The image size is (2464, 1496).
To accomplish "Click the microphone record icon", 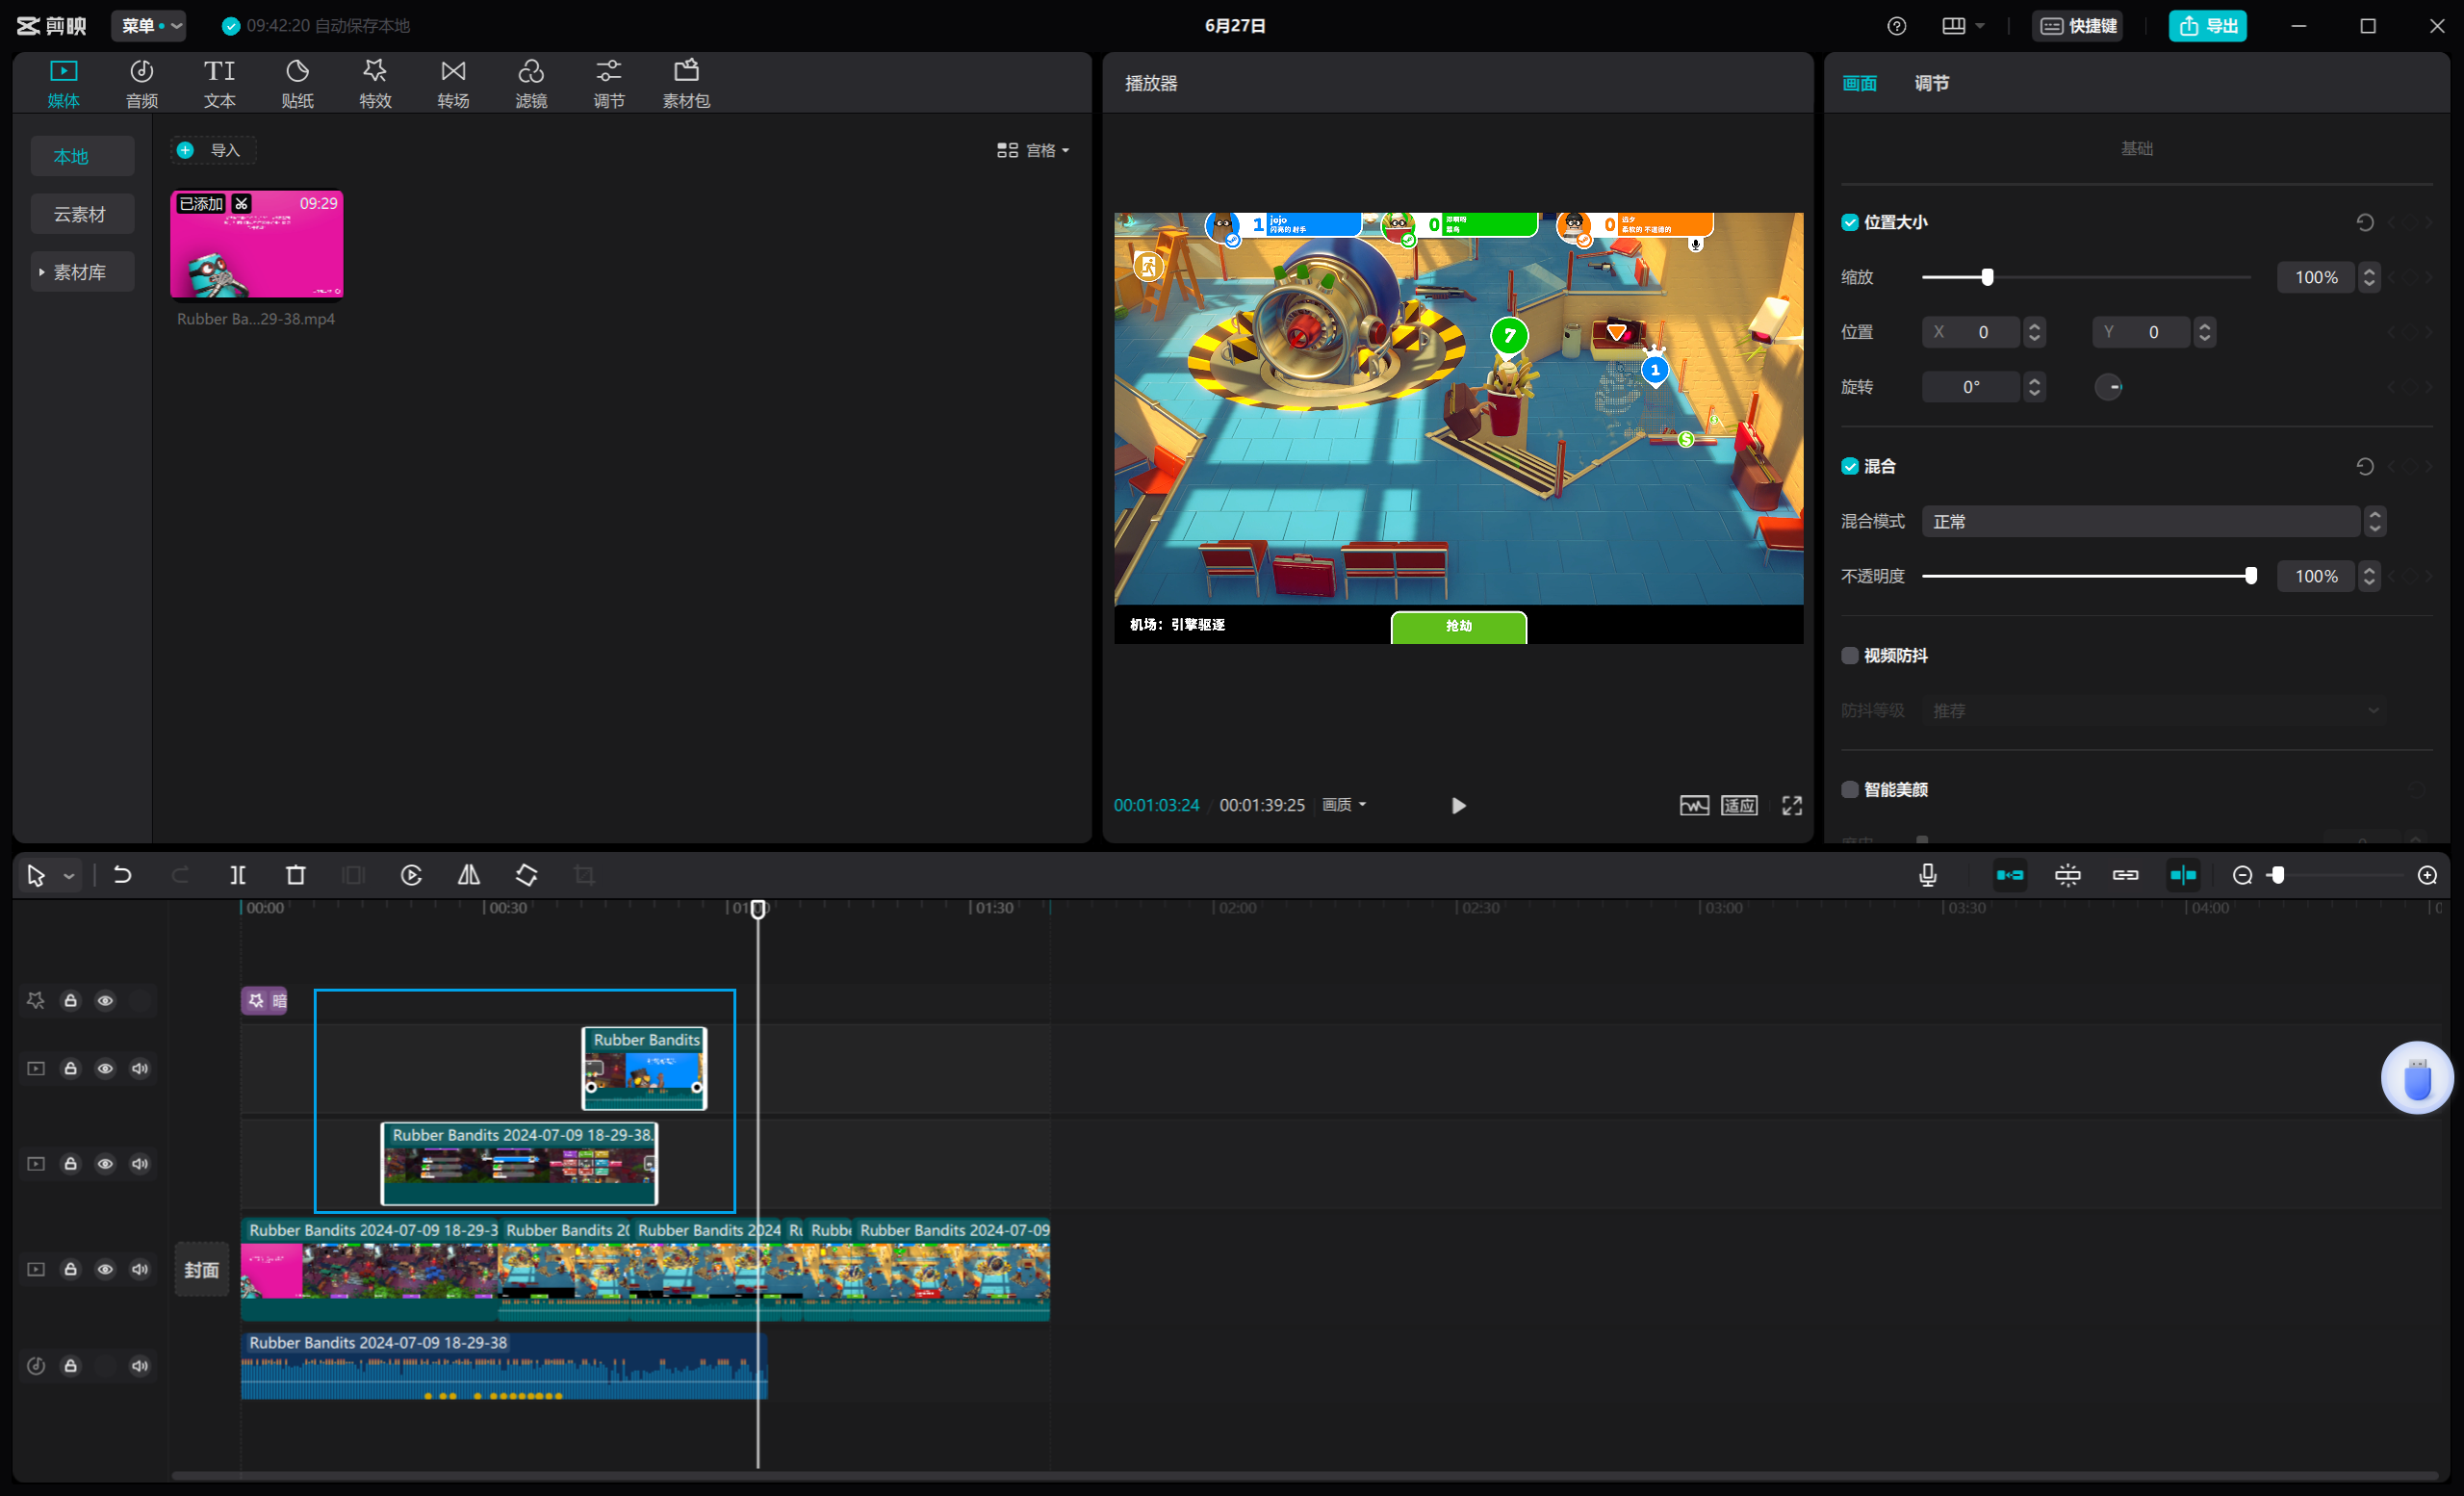I will pyautogui.click(x=1928, y=875).
